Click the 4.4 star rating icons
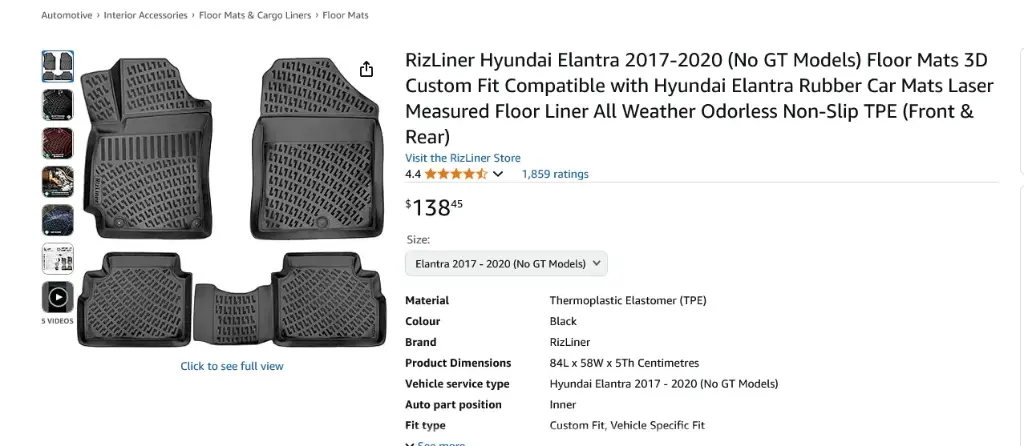Screen dimensions: 1024x446 pos(455,174)
